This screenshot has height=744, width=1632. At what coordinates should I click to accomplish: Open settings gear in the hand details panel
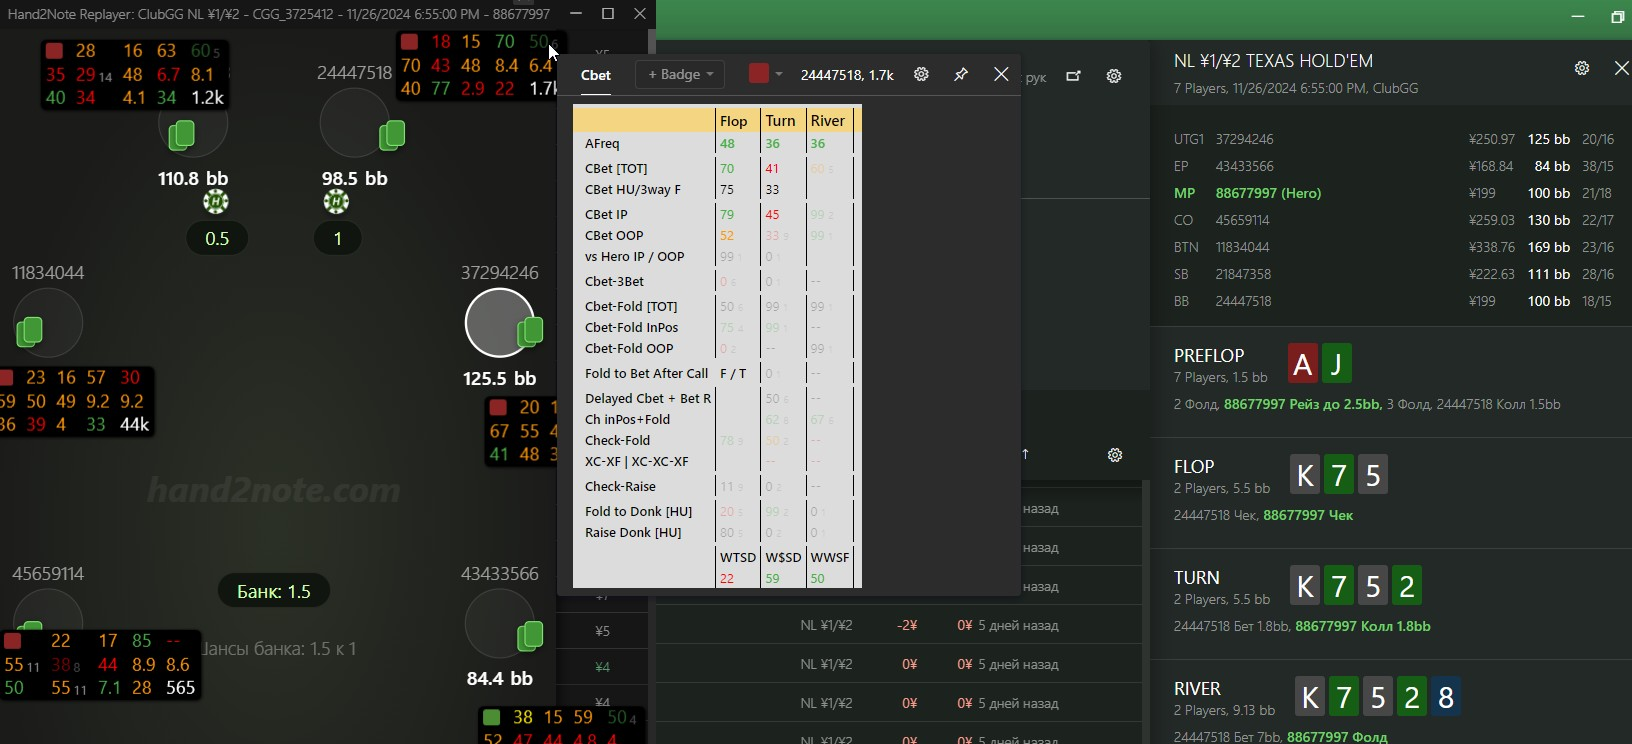coord(1582,68)
